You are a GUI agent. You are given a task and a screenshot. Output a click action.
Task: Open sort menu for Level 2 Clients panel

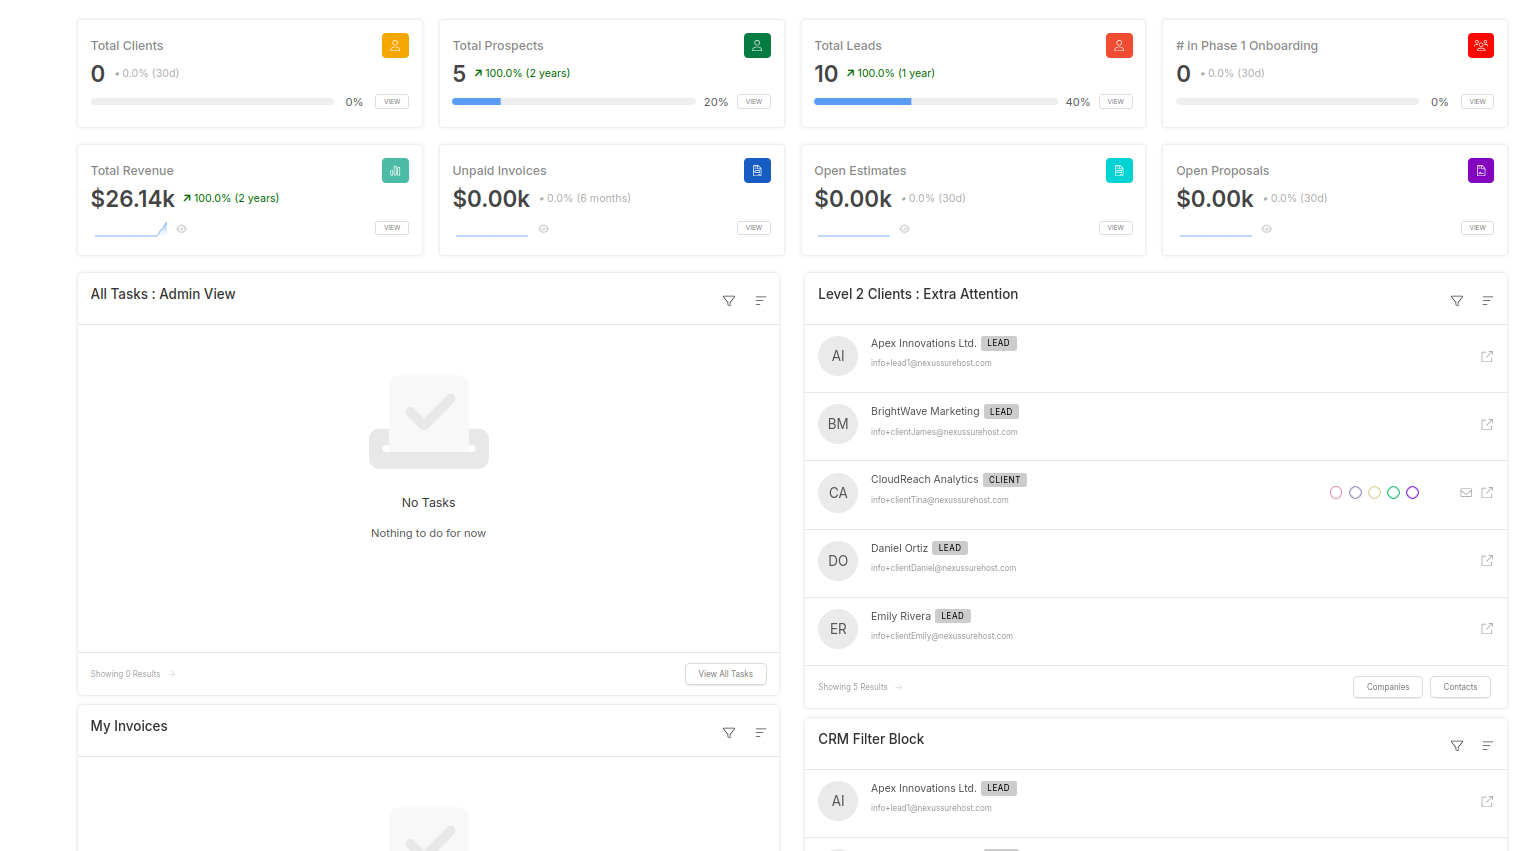coord(1487,301)
